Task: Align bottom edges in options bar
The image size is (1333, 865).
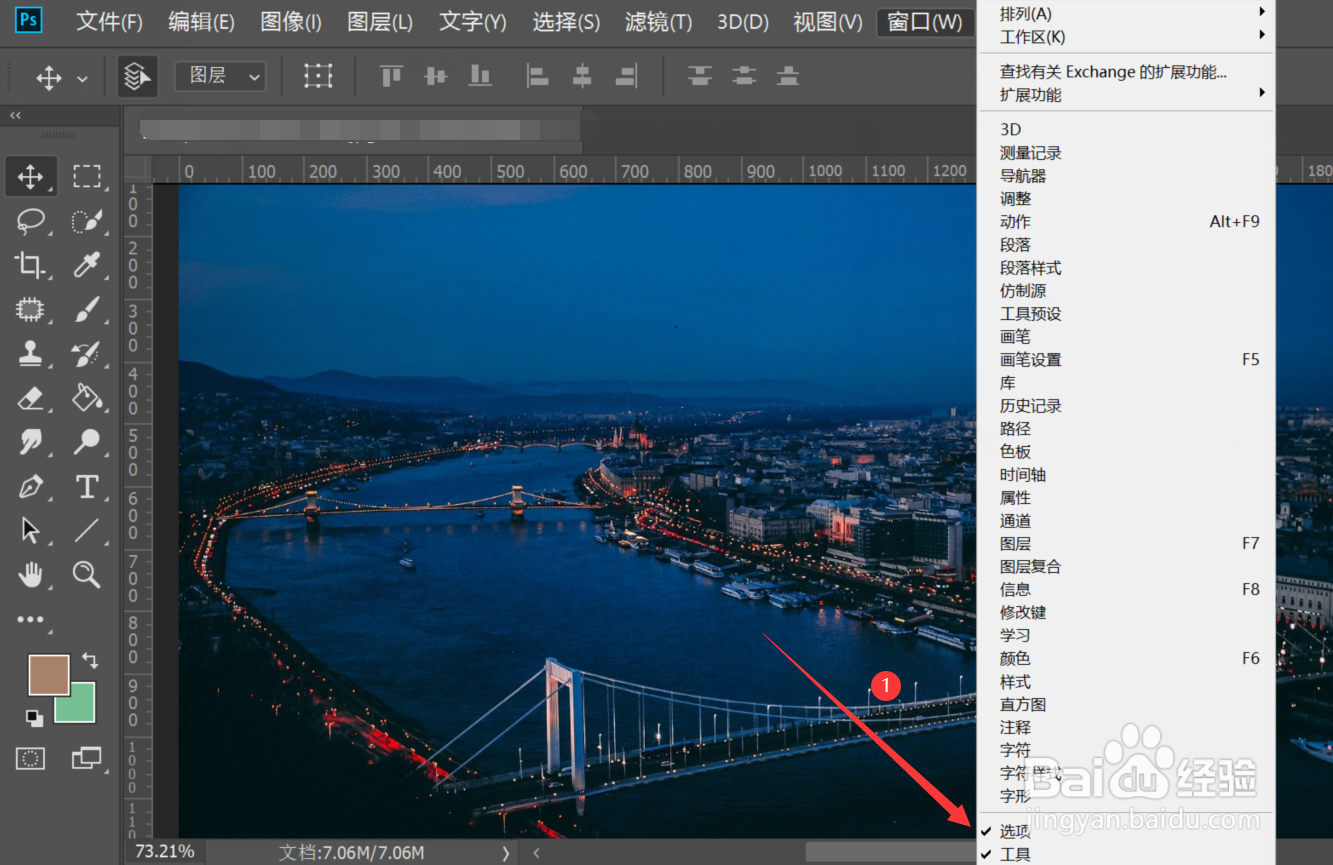Action: 480,75
